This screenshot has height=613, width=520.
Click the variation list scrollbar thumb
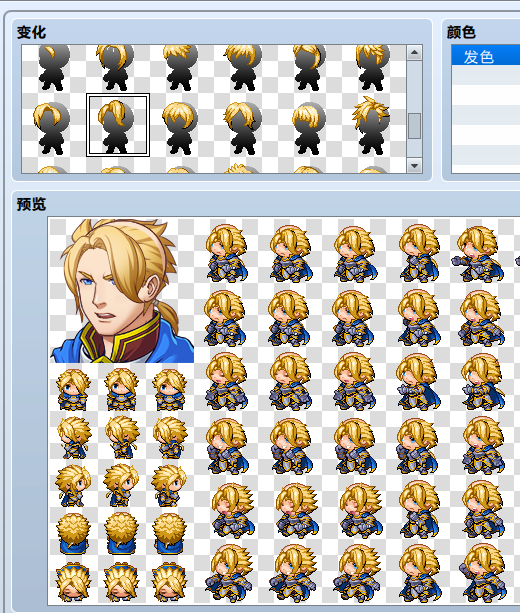414,126
